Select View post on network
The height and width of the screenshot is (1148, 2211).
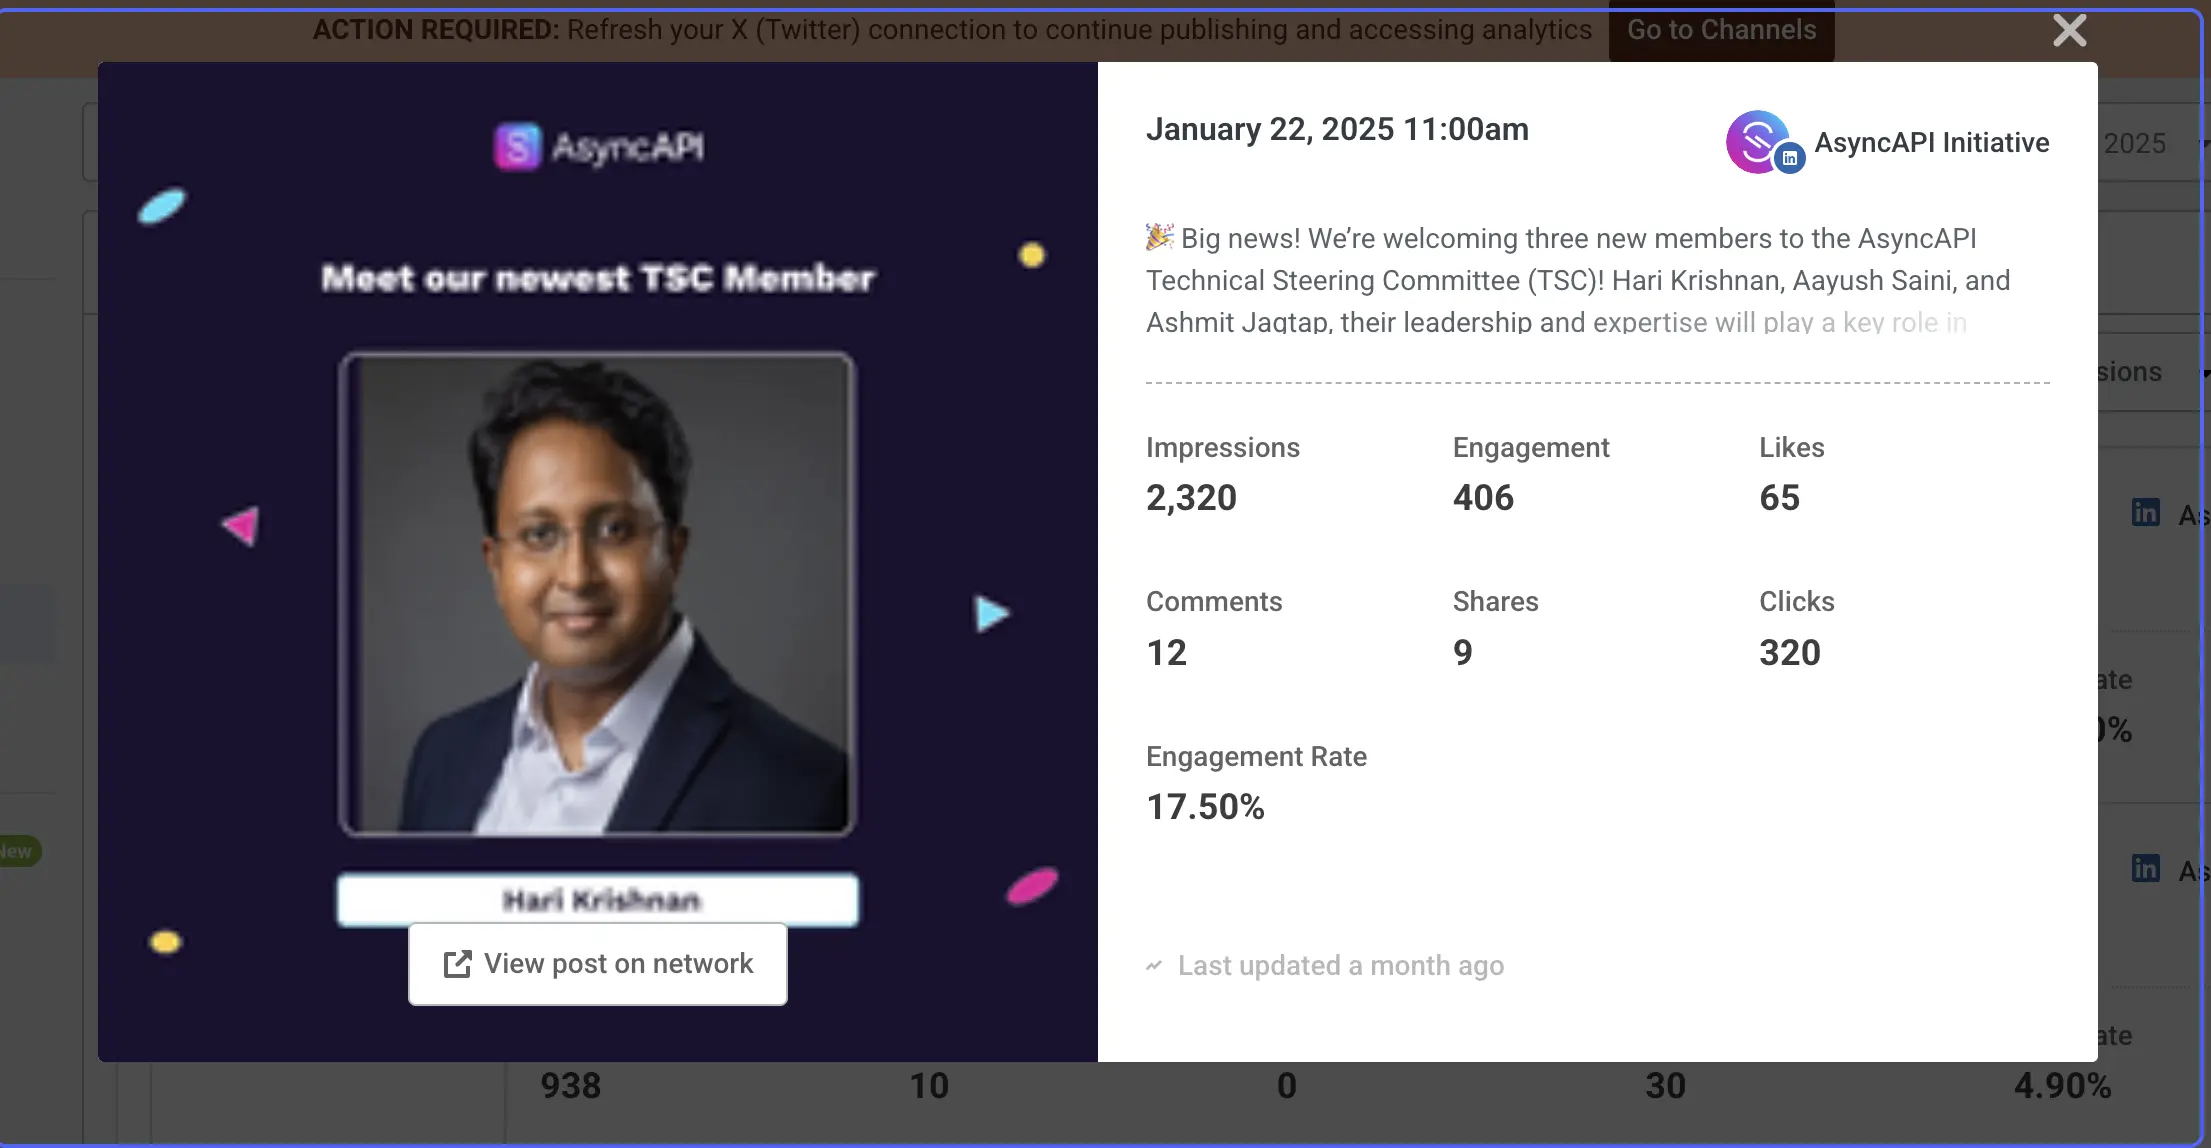(x=597, y=963)
